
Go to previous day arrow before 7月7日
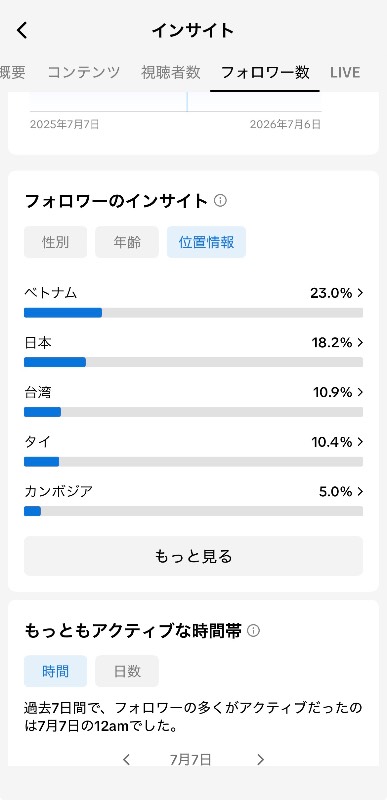[126, 759]
